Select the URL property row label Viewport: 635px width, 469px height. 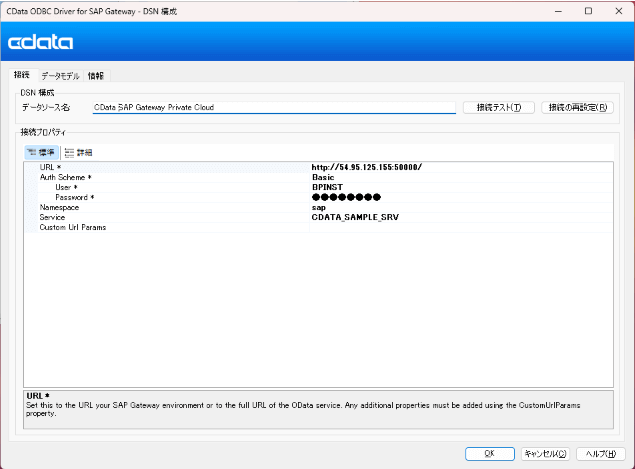click(x=50, y=167)
